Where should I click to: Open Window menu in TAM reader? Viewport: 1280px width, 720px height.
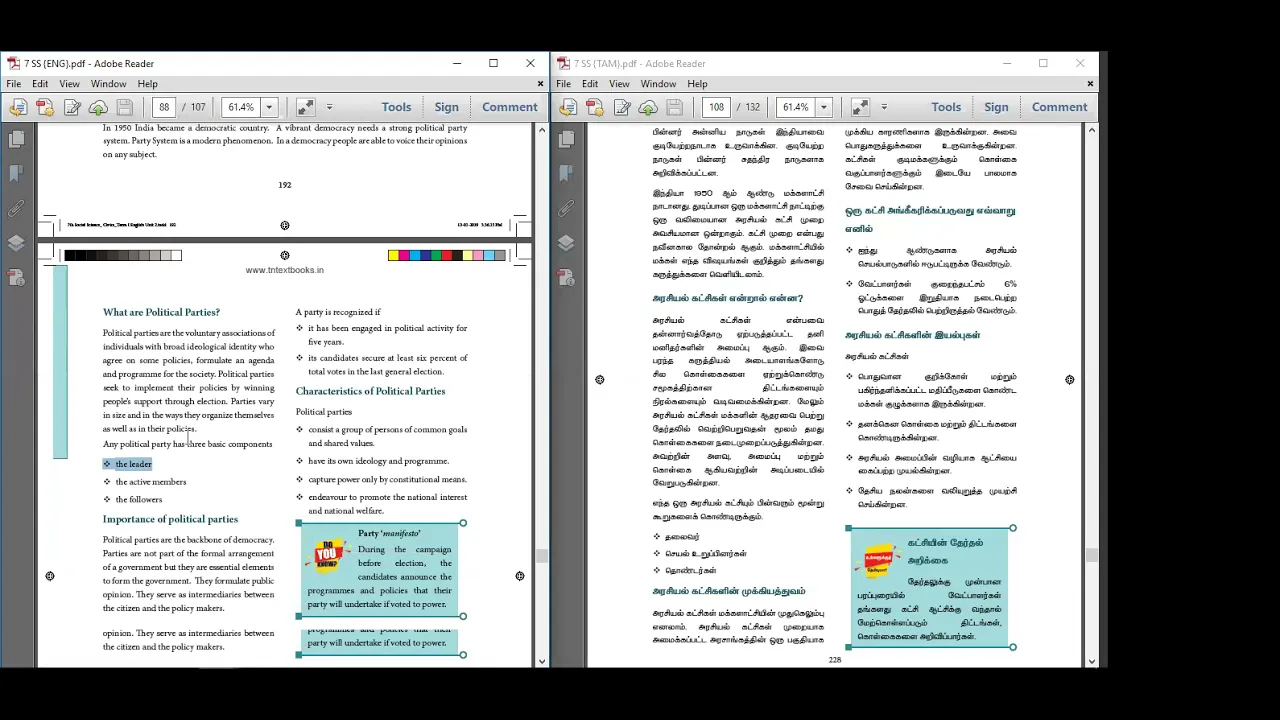click(x=658, y=84)
